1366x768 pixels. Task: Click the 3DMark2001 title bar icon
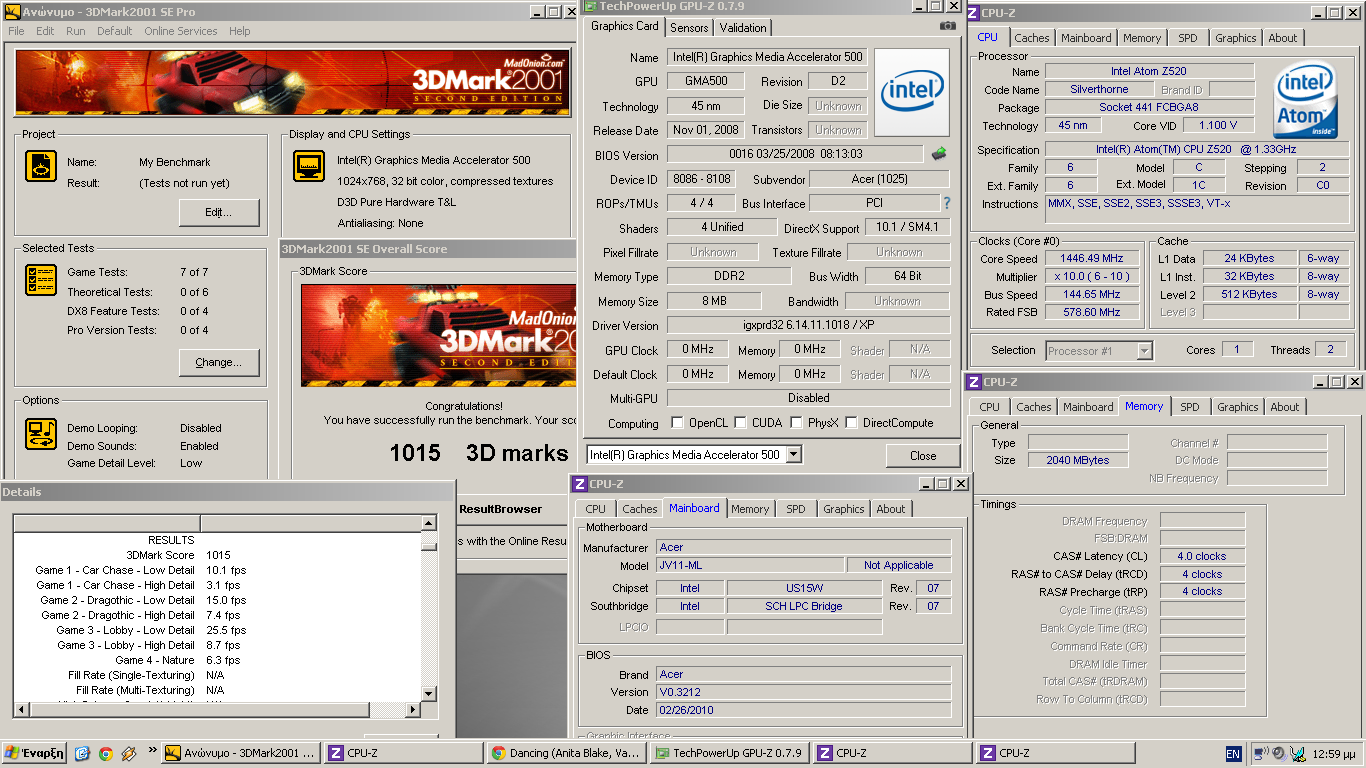click(12, 12)
